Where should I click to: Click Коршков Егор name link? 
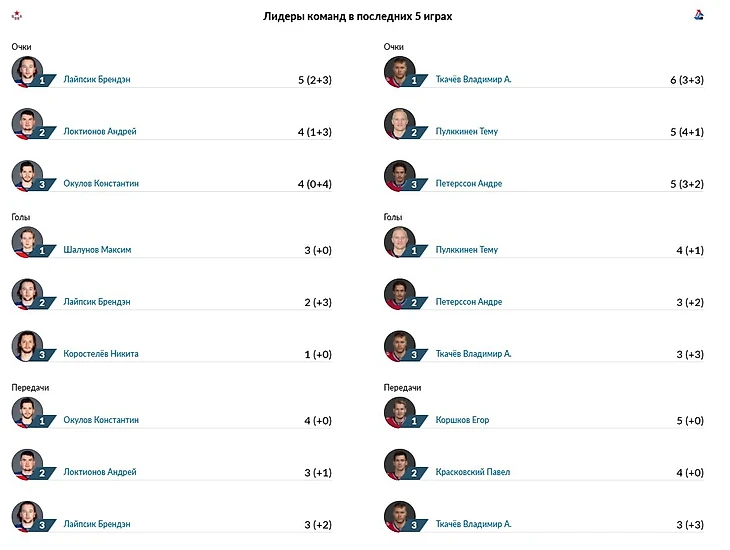click(462, 420)
